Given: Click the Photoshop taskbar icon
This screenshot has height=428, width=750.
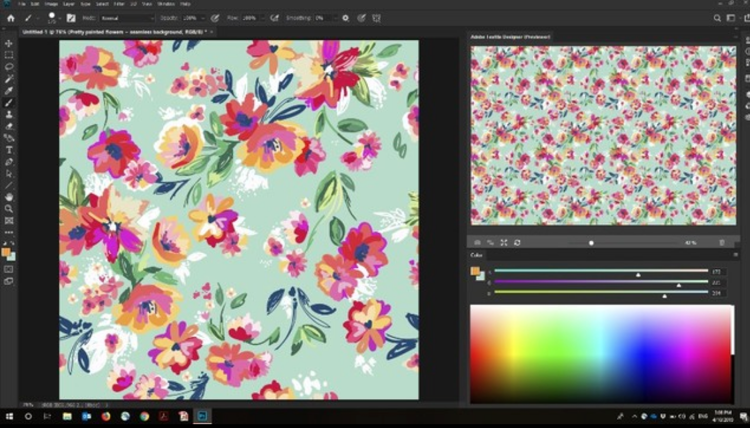Looking at the screenshot, I should point(202,417).
